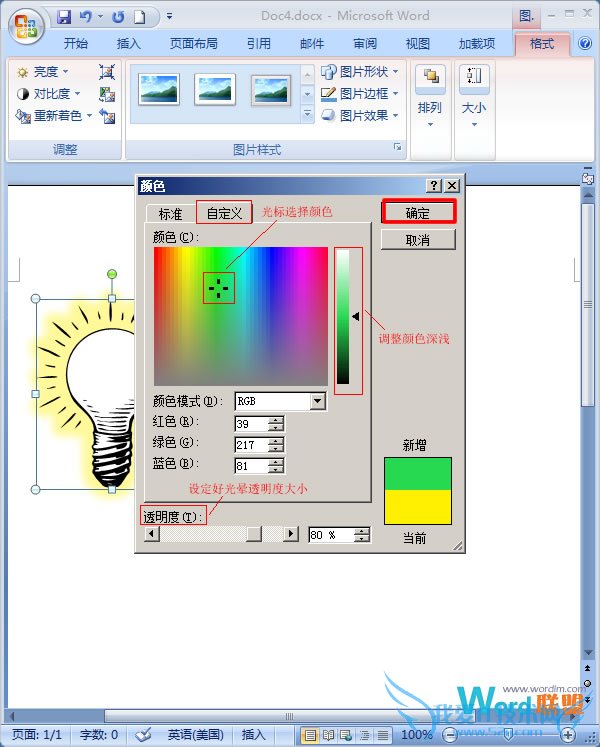Click the red value spinner arrows
The image size is (600, 747).
click(276, 424)
